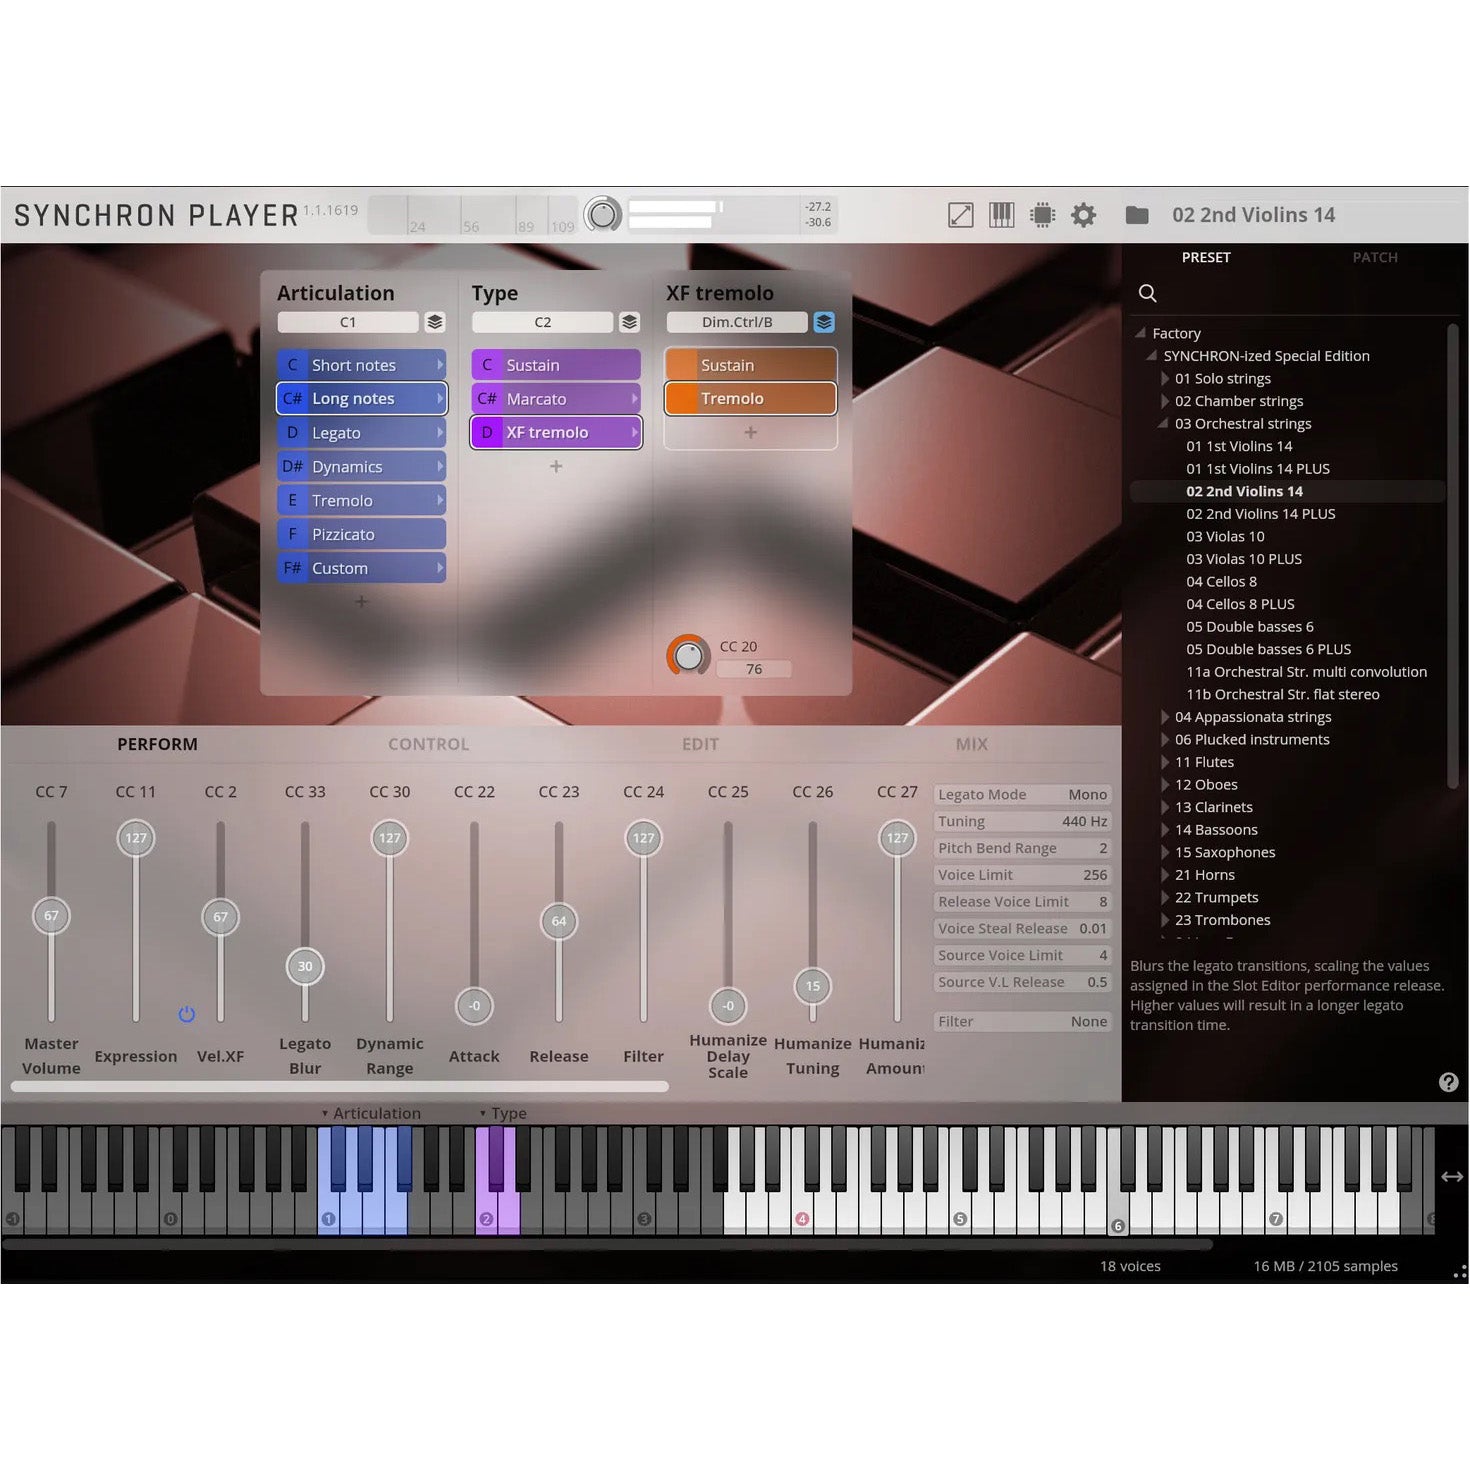The width and height of the screenshot is (1470, 1470).
Task: Click the window resize icon in toolbar
Action: tap(959, 214)
